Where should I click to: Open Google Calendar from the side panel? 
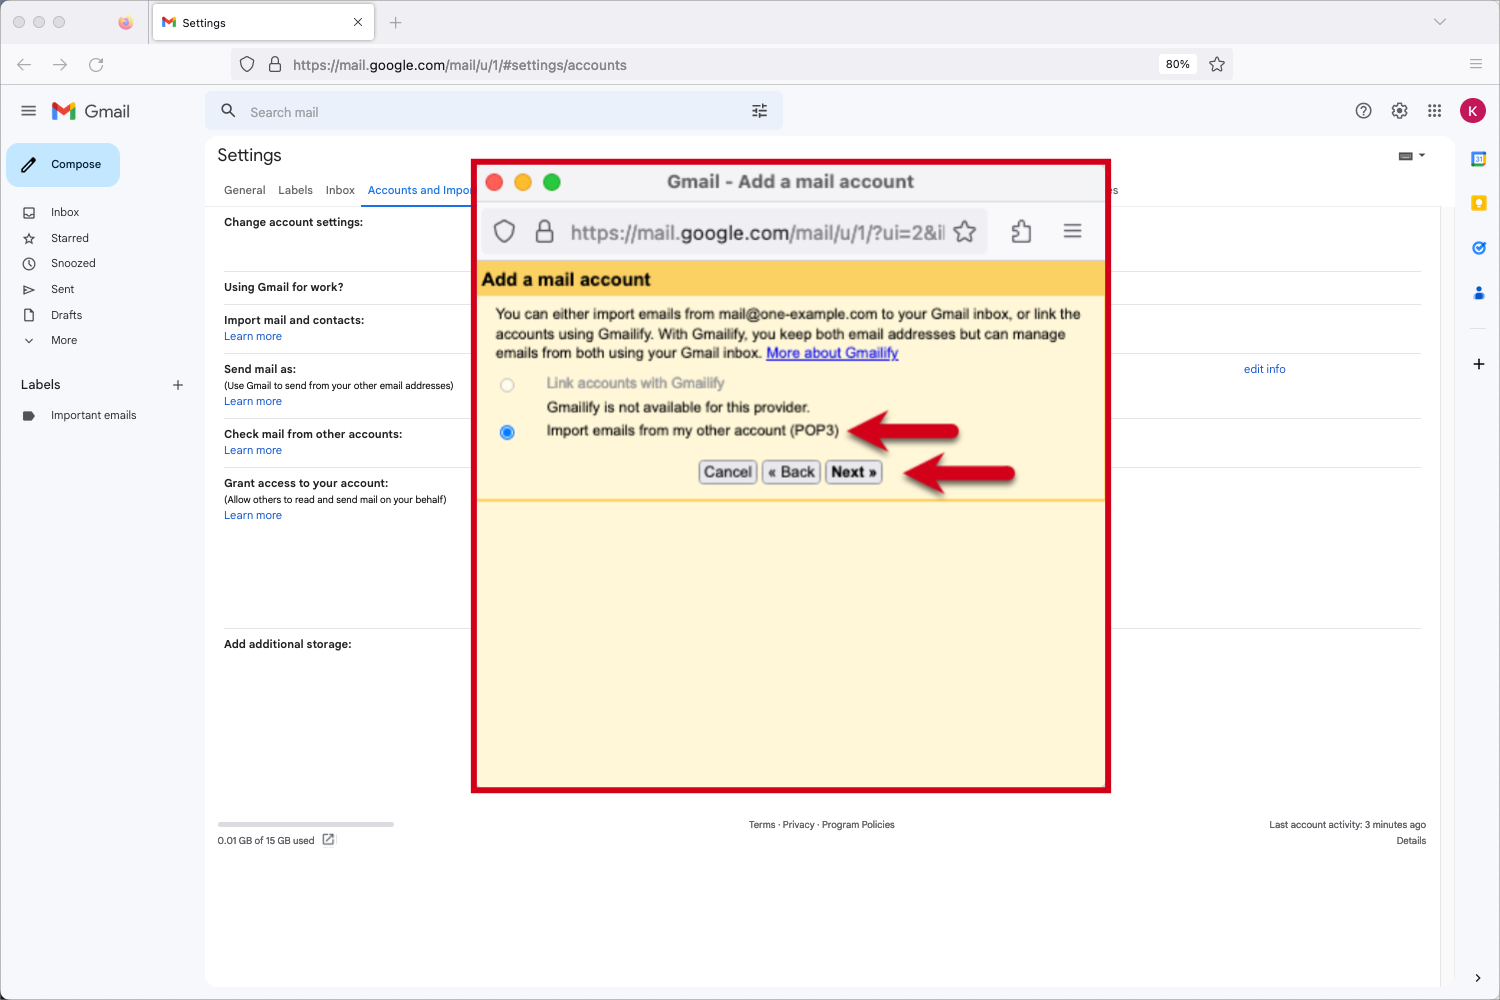point(1478,158)
